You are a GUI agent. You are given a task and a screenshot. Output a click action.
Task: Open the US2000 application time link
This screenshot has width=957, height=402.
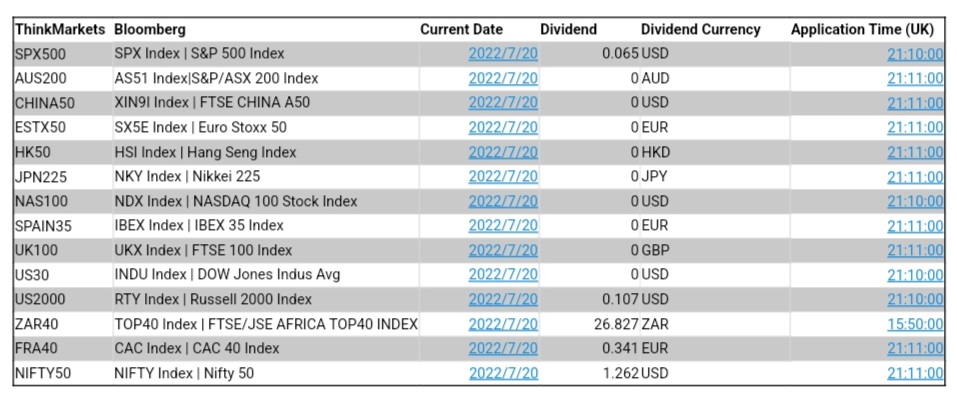point(914,299)
